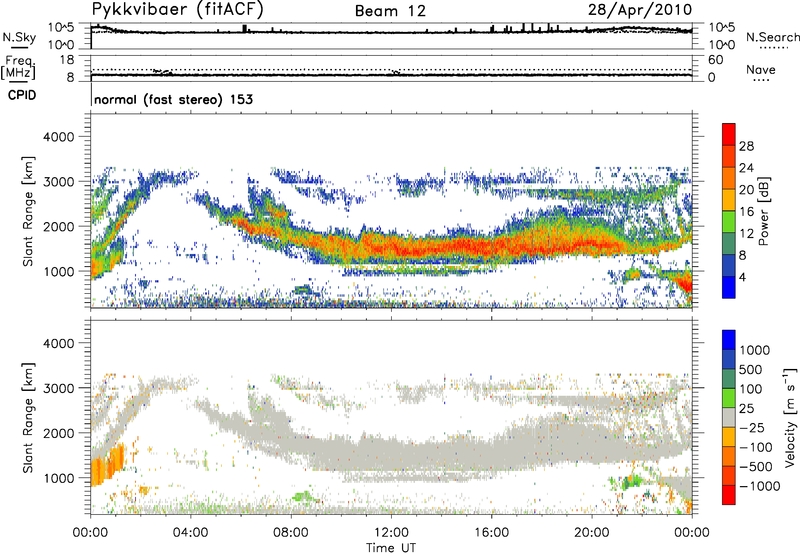Click the '16' tick on power colorbar
This screenshot has width=800, height=554.
[x=746, y=212]
